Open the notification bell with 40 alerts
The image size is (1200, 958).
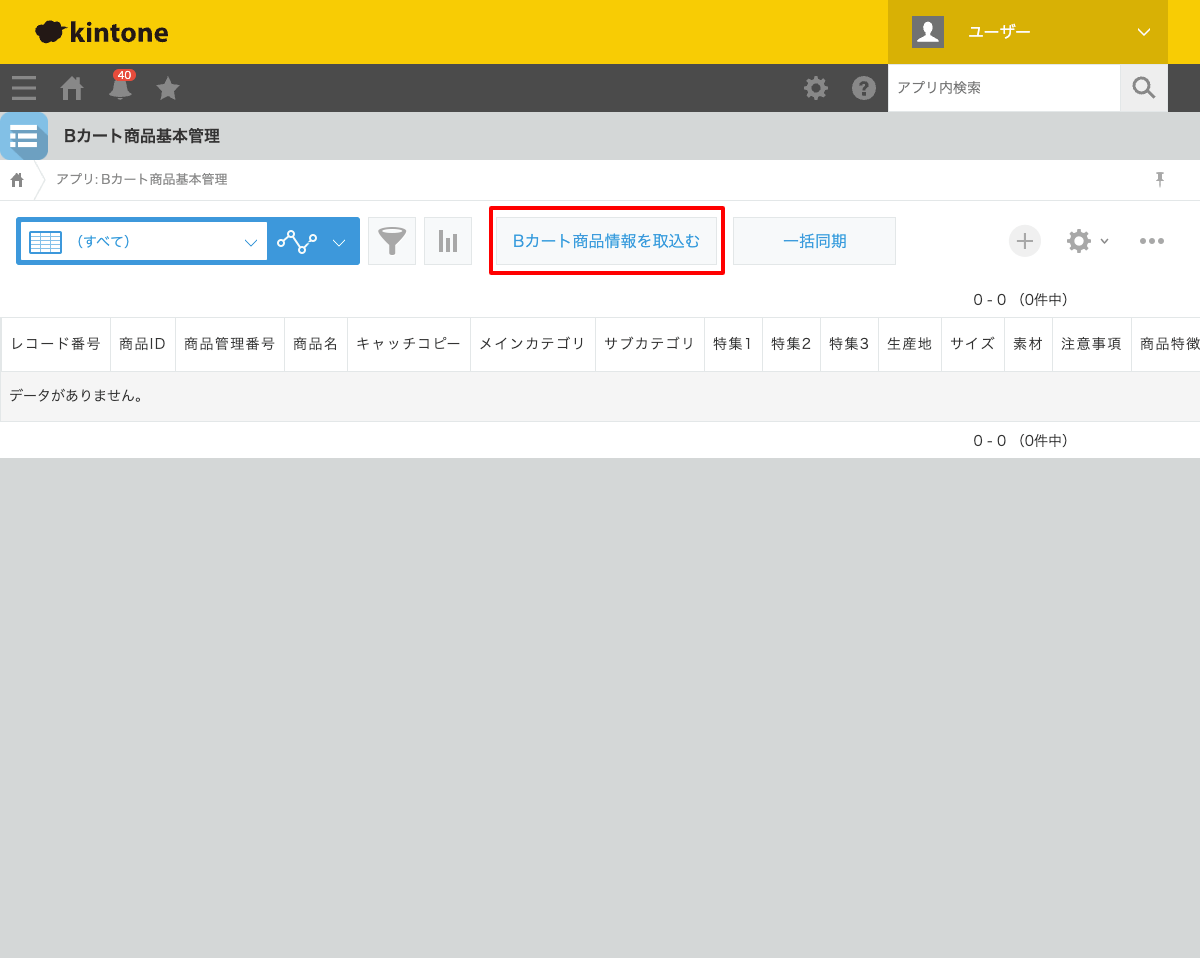coord(119,89)
